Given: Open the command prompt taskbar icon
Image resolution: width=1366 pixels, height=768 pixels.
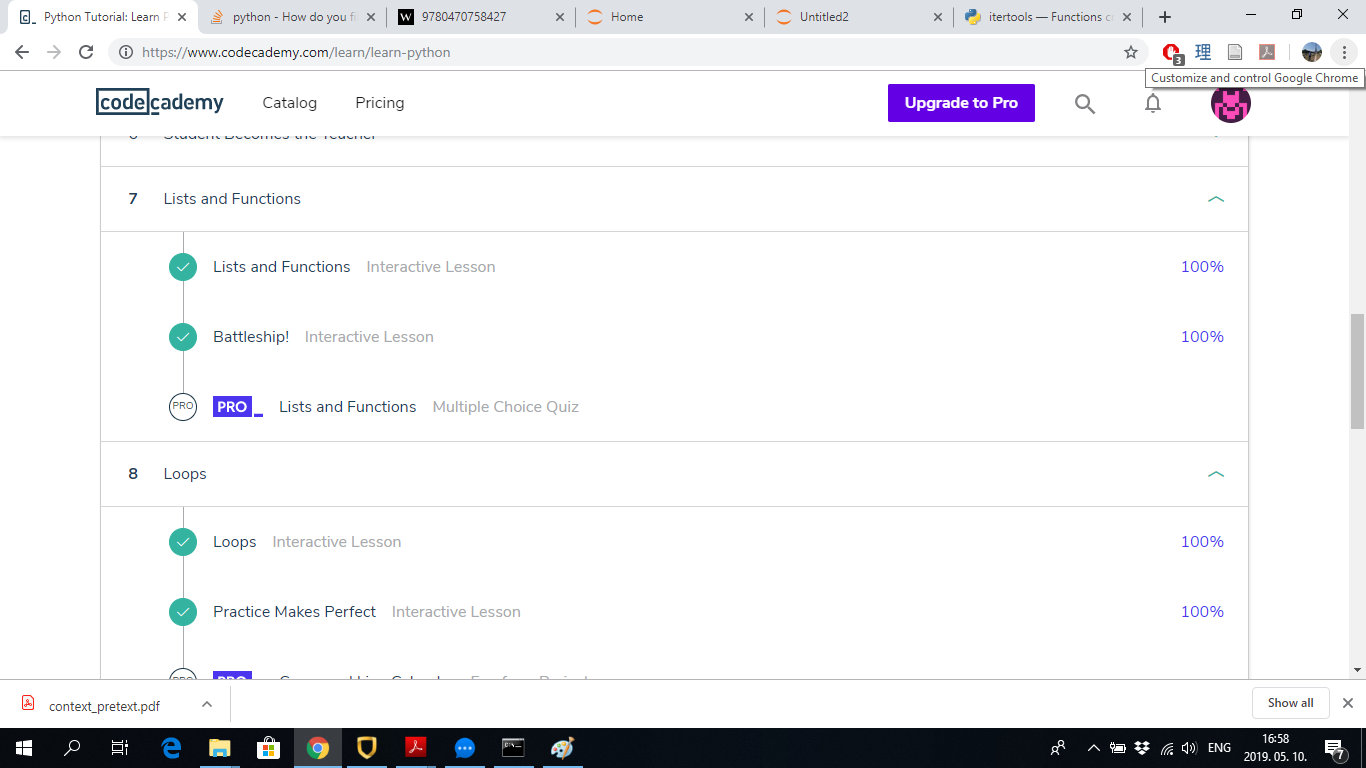Looking at the screenshot, I should [x=514, y=748].
